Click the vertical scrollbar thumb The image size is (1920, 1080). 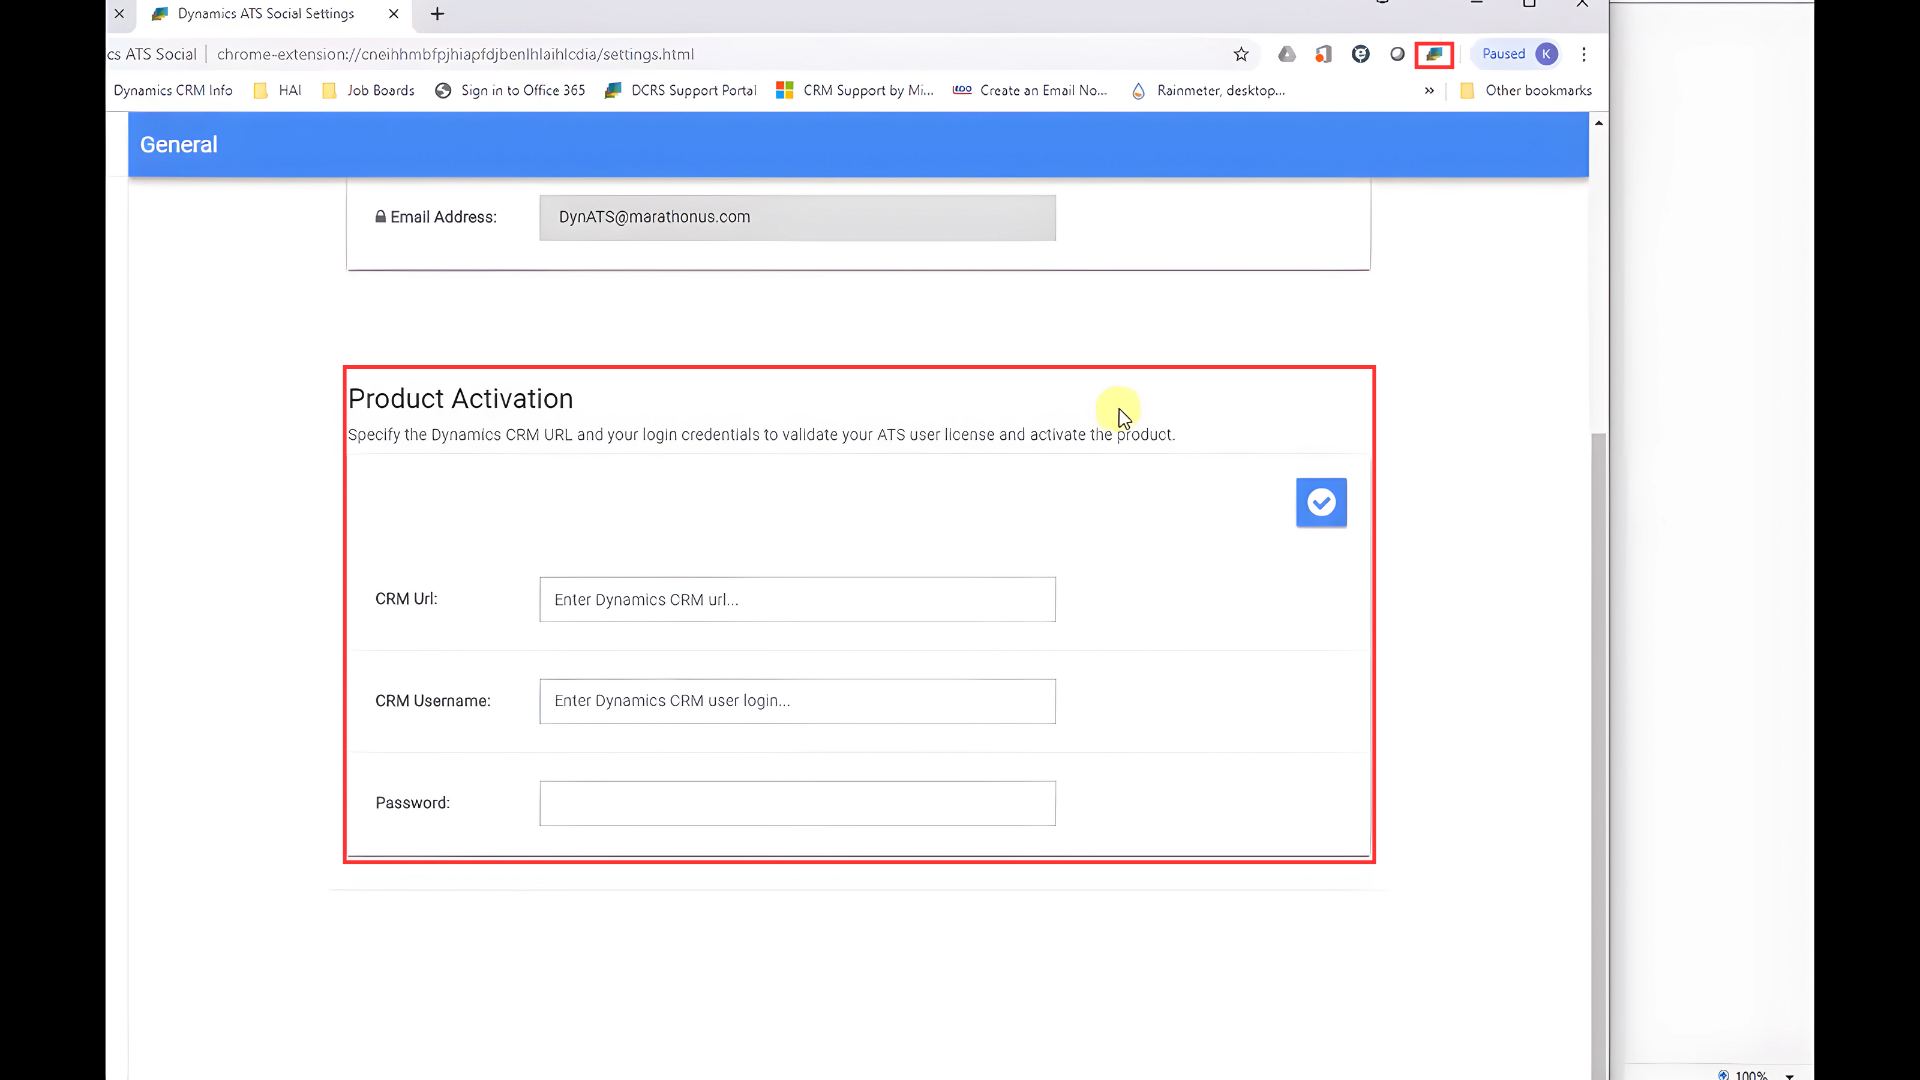pos(1599,755)
